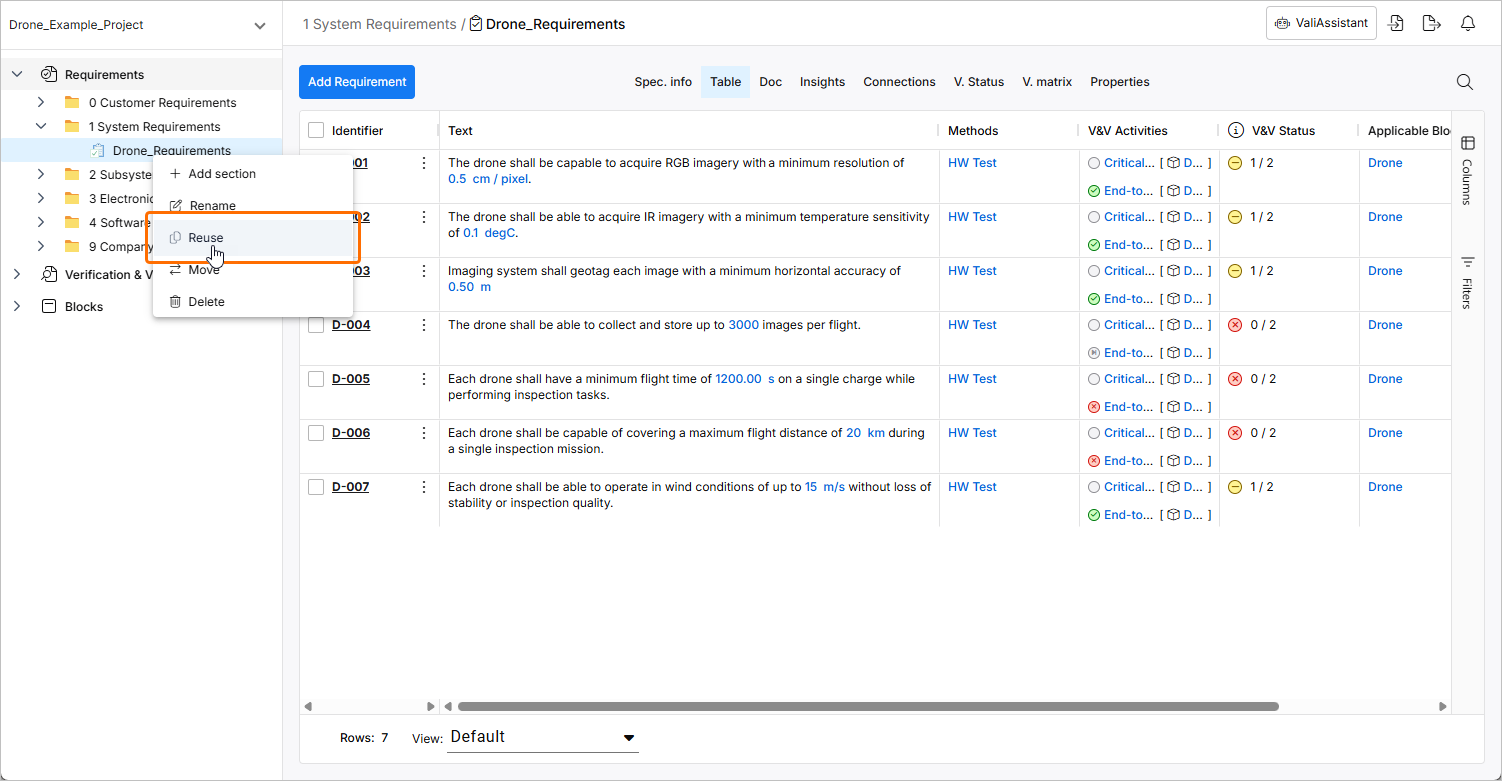
Task: Click the V&V Status info icon
Action: 1236,131
